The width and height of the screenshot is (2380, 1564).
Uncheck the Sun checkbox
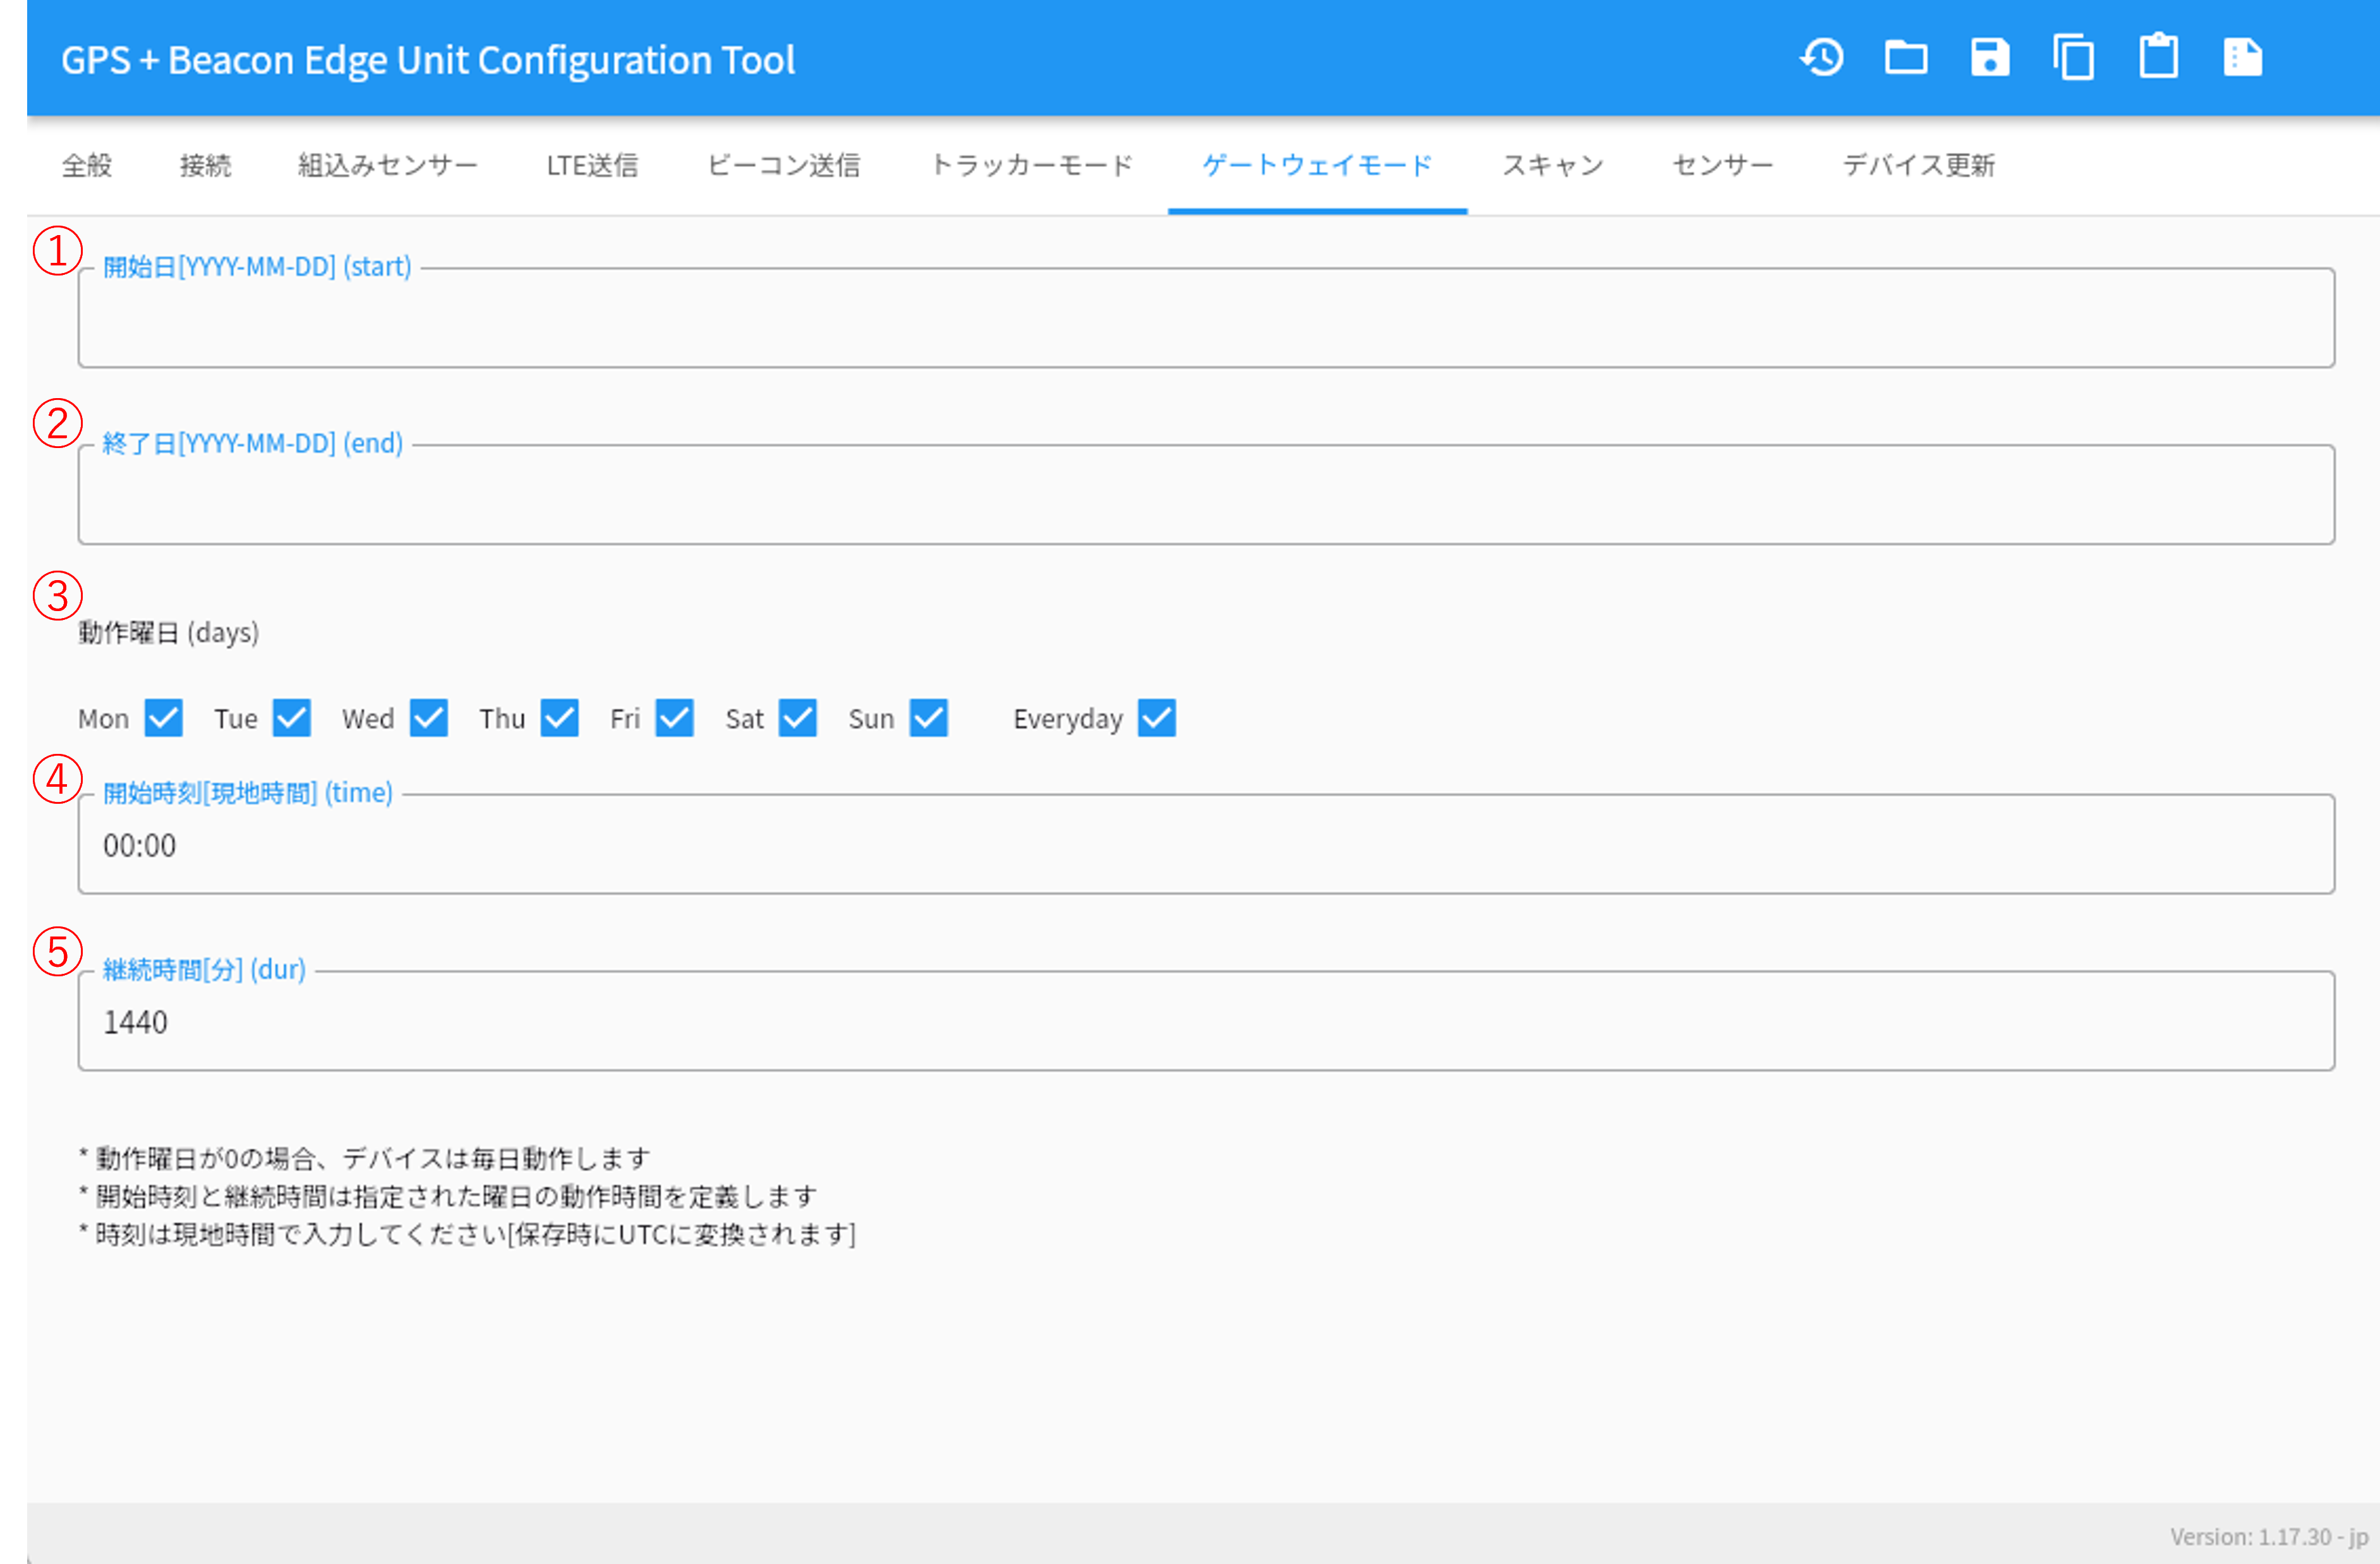point(929,718)
